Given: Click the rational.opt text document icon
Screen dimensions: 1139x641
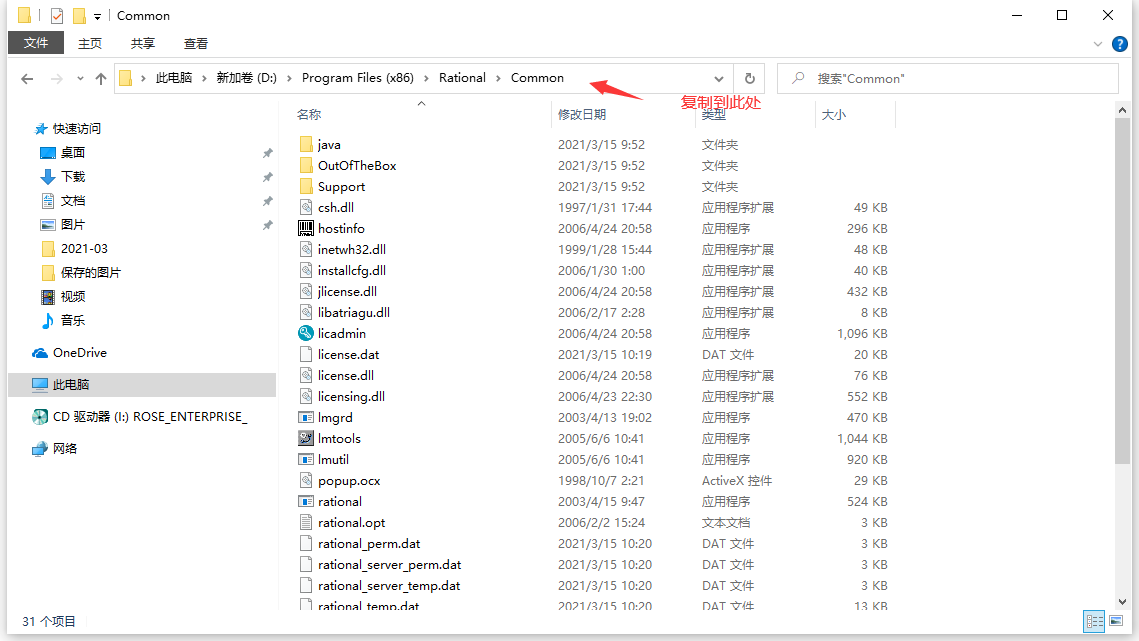Looking at the screenshot, I should (x=306, y=523).
